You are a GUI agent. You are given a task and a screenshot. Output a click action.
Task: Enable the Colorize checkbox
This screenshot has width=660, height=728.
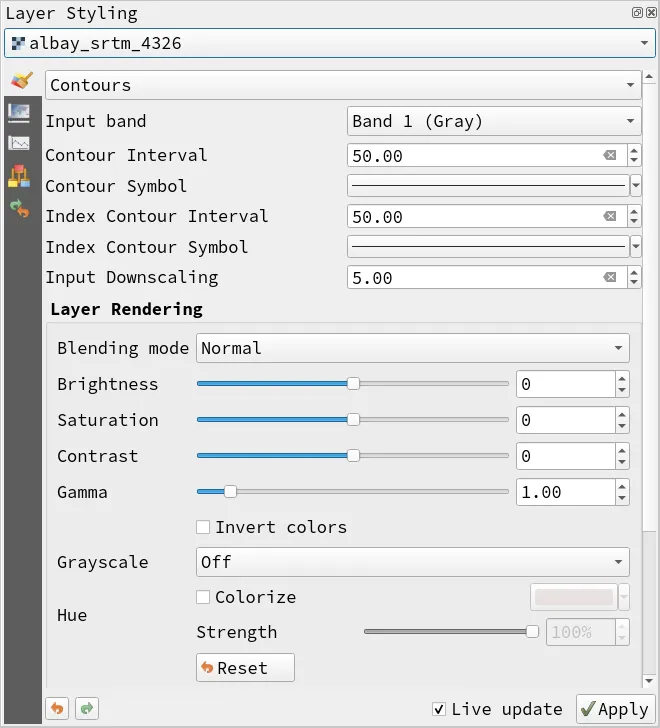click(x=203, y=597)
